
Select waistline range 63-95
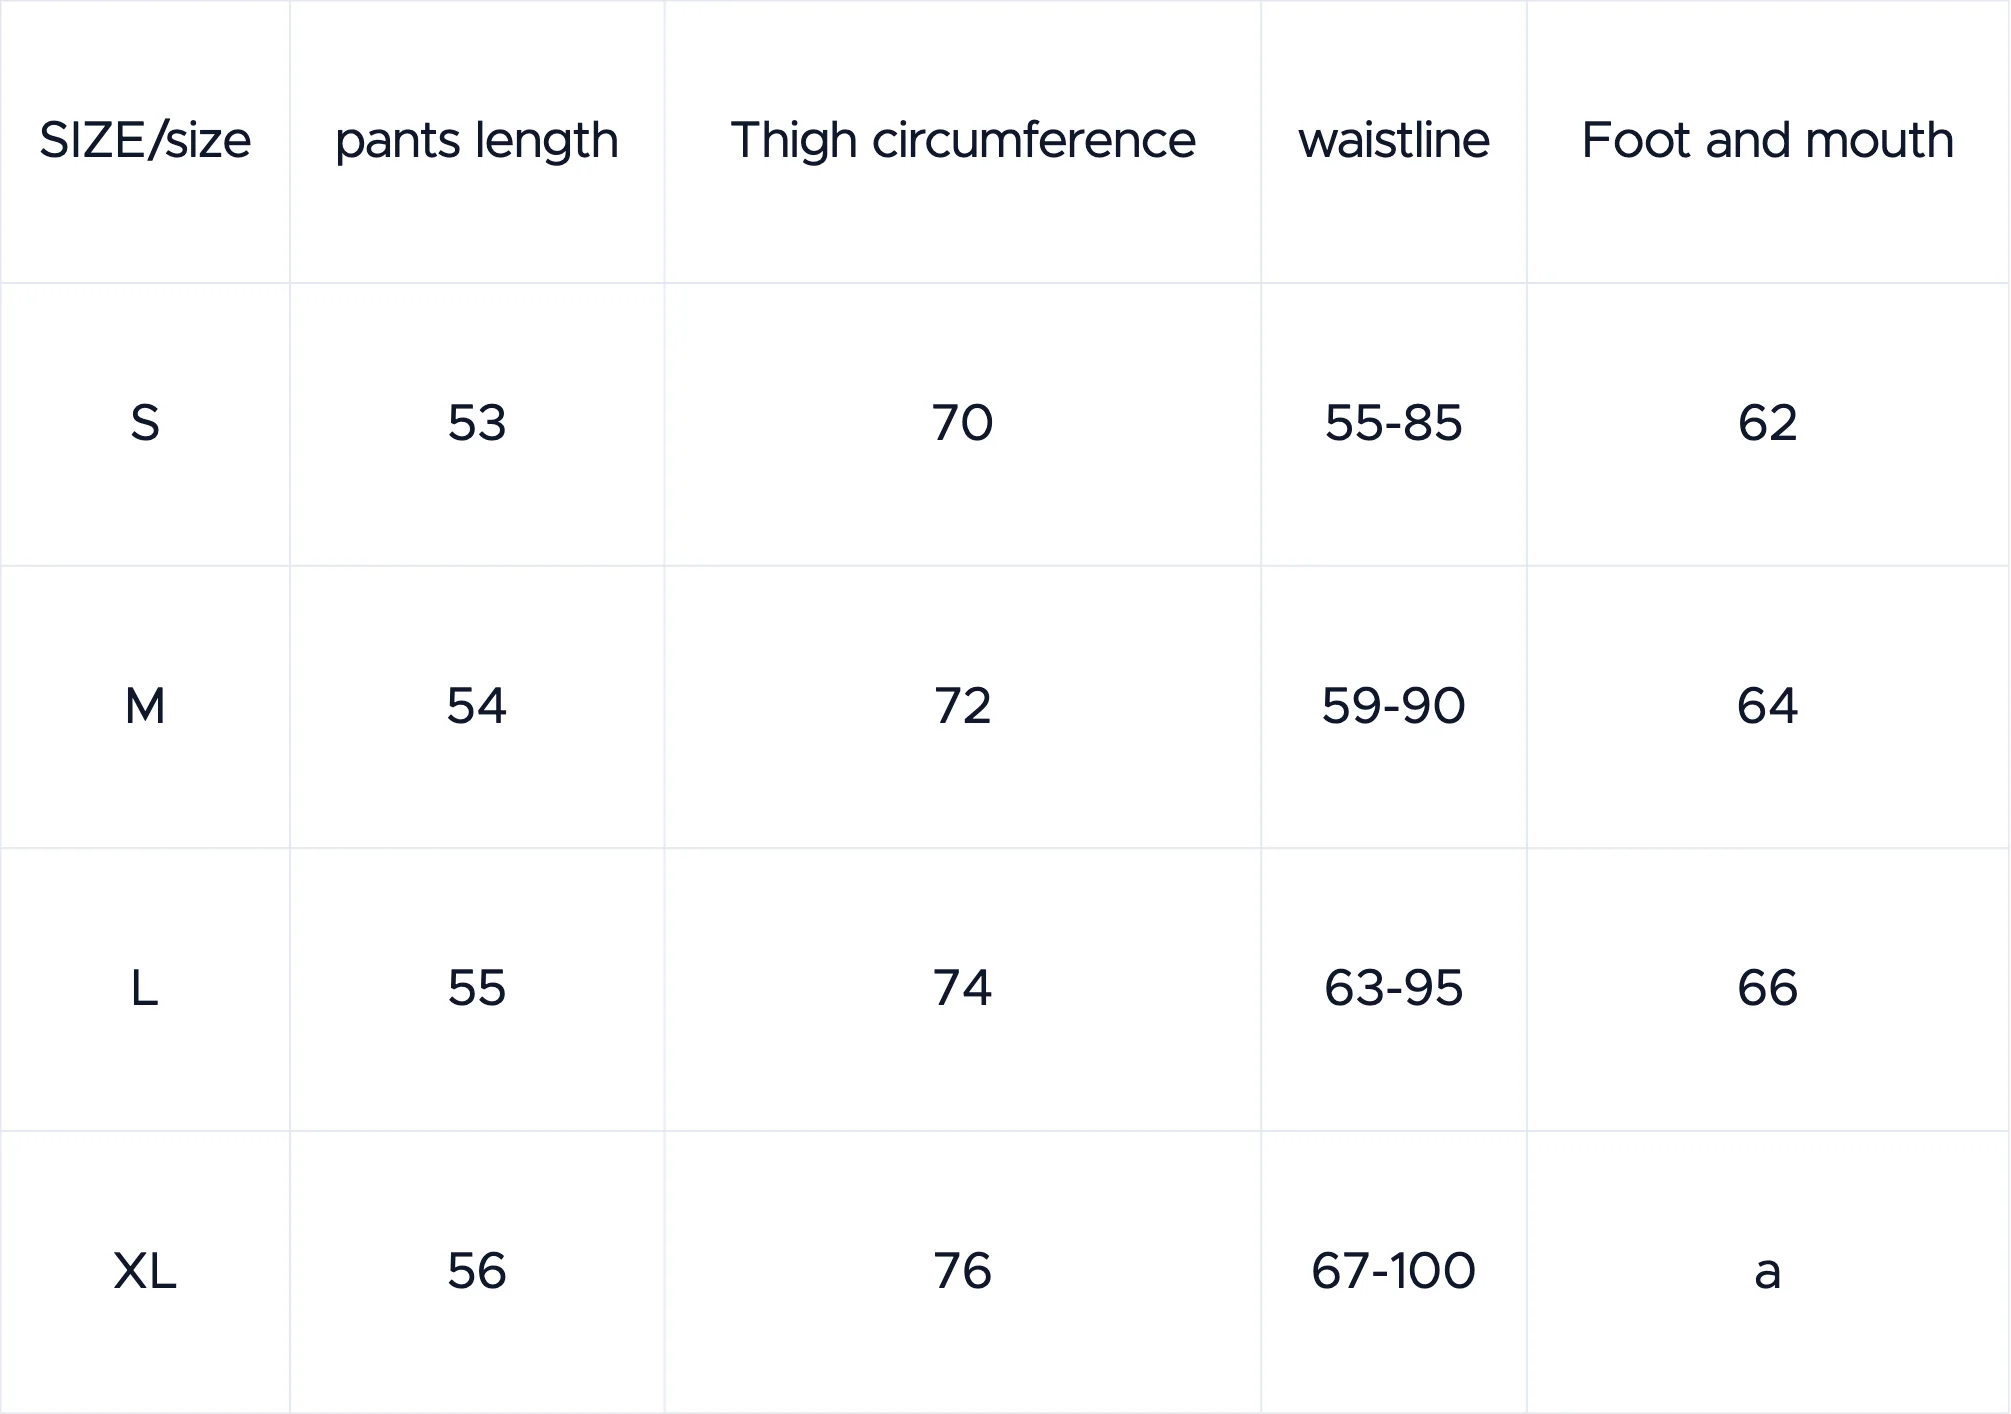[x=1394, y=989]
